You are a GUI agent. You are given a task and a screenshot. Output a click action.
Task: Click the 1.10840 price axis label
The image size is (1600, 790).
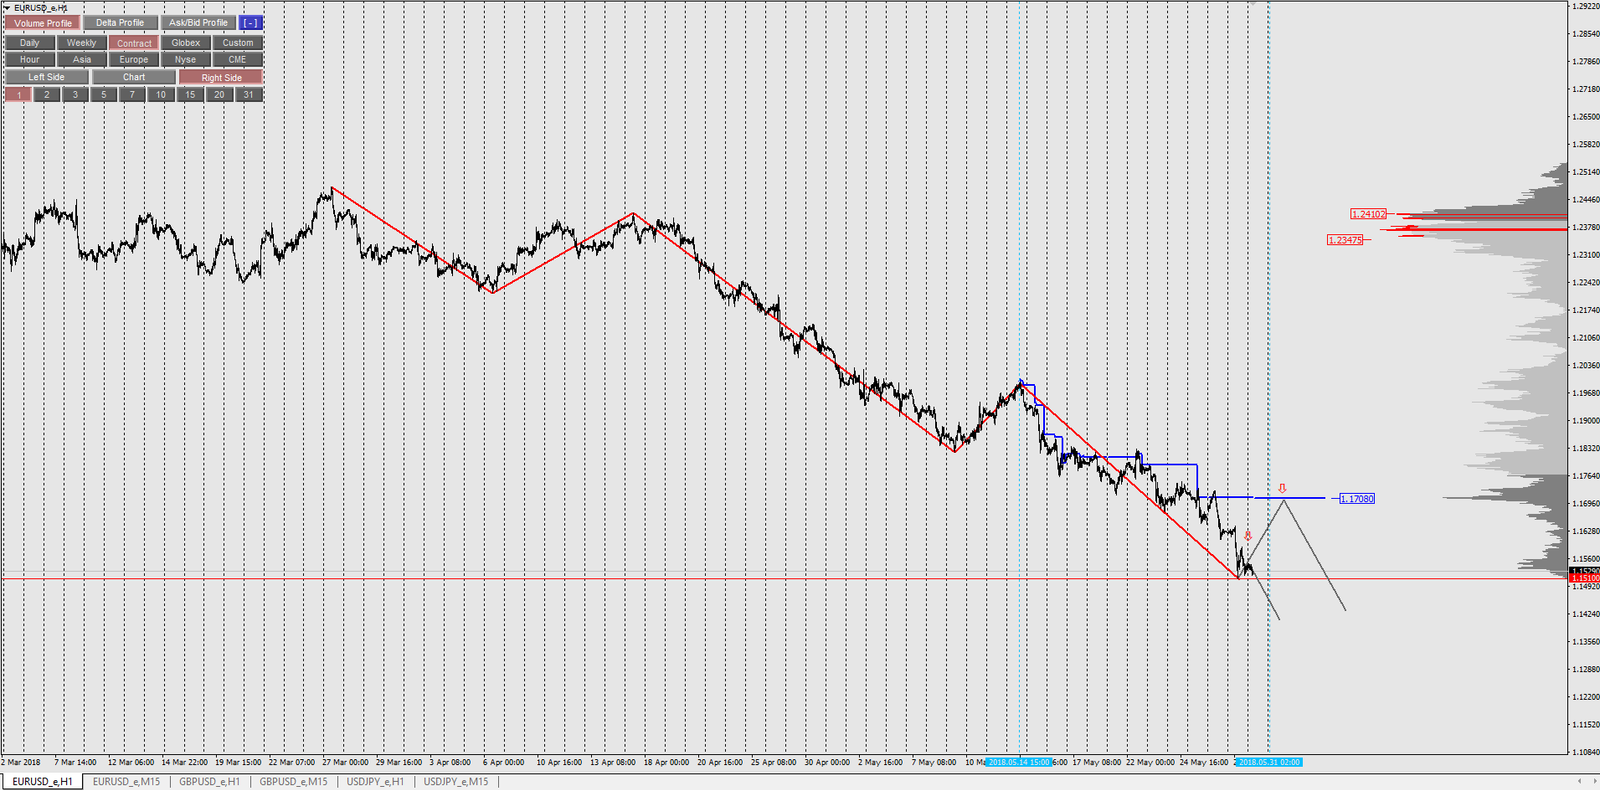click(1586, 752)
